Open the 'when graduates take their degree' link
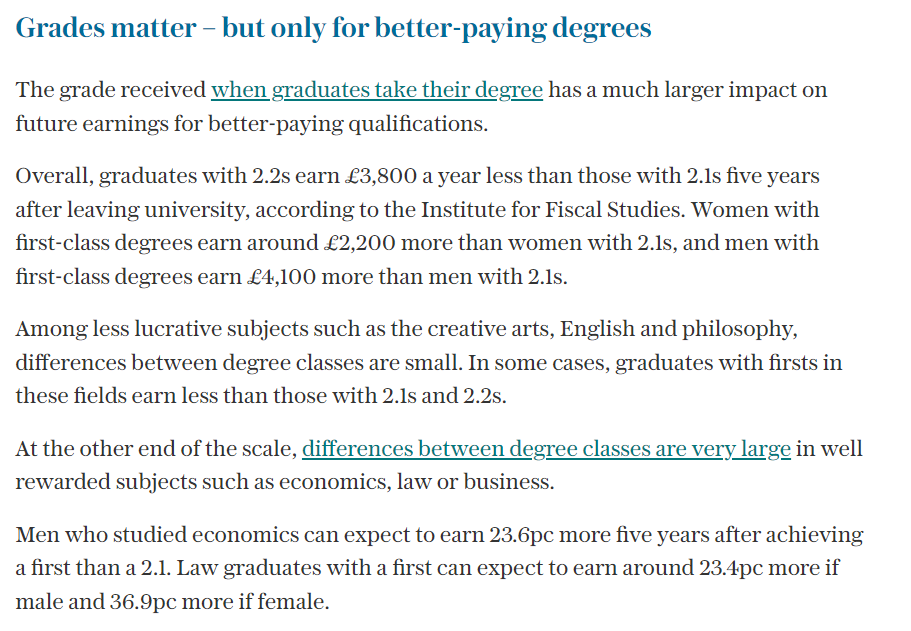 376,90
